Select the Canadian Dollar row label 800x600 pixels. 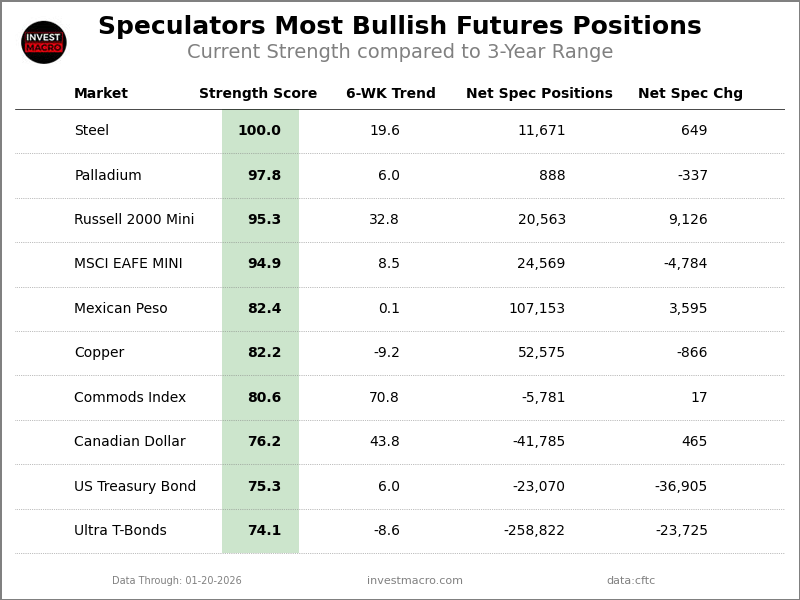(x=130, y=442)
